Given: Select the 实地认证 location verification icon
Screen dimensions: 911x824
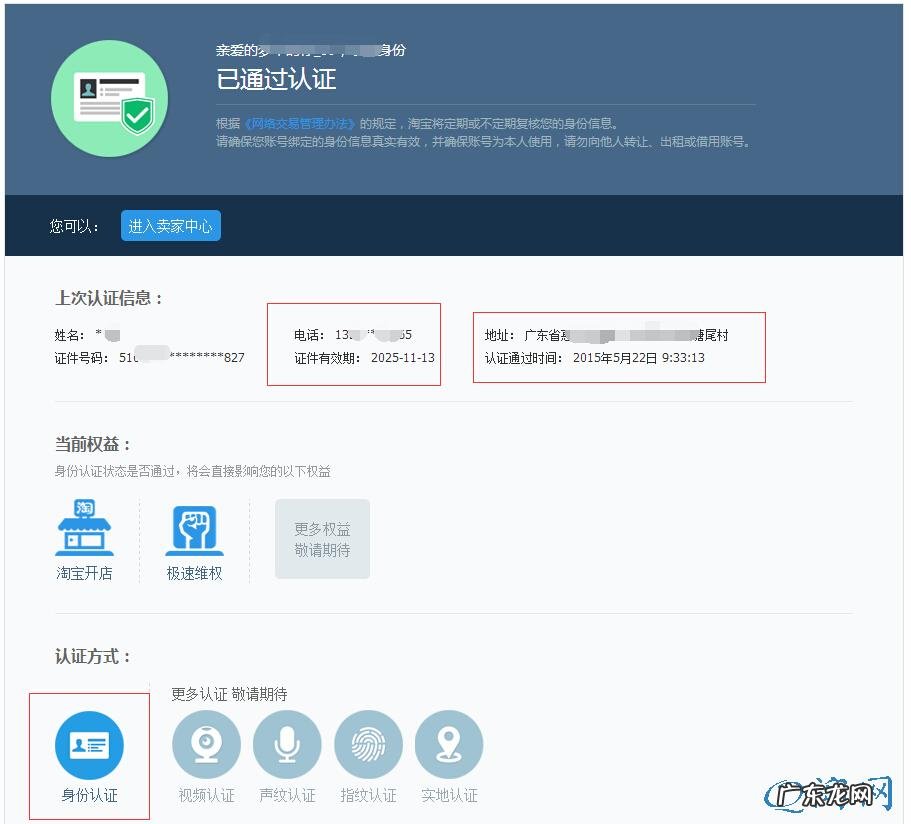Looking at the screenshot, I should point(449,744).
